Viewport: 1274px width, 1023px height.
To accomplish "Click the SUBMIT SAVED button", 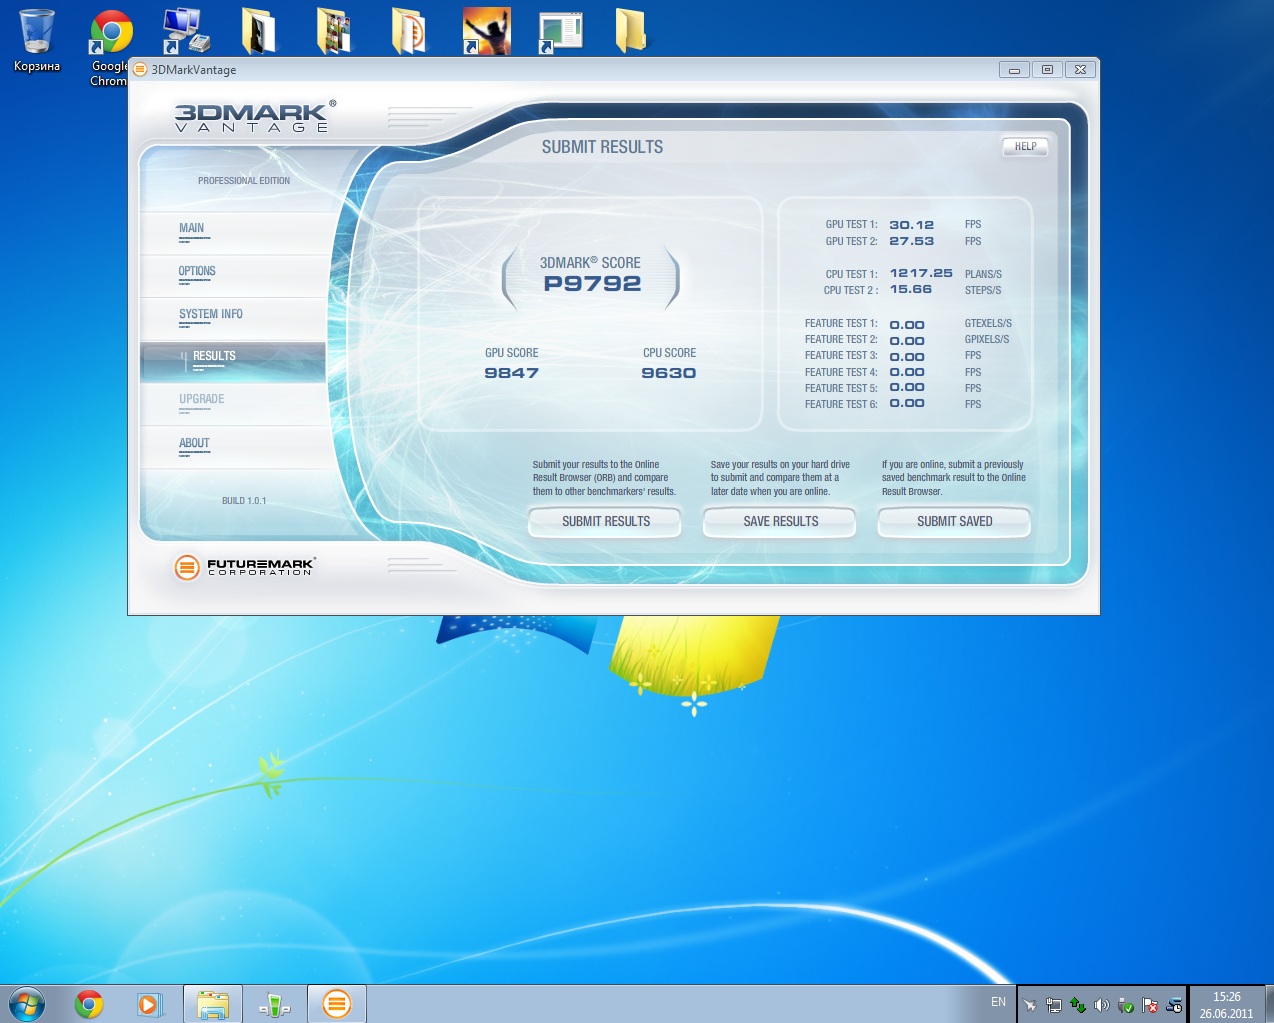I will click(954, 521).
